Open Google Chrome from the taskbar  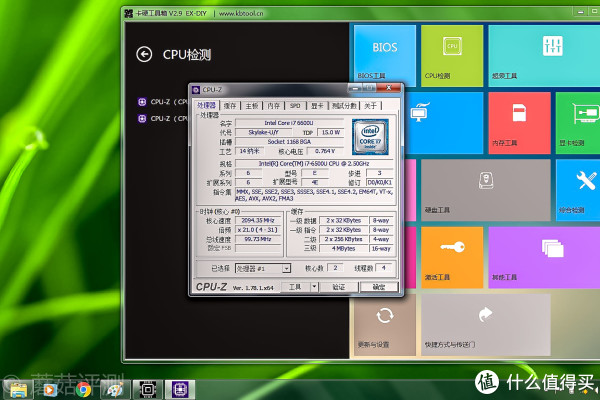tap(83, 390)
